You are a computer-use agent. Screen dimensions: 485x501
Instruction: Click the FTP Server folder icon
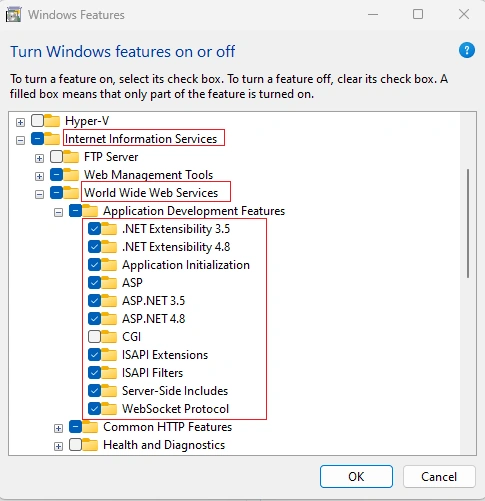tap(71, 157)
